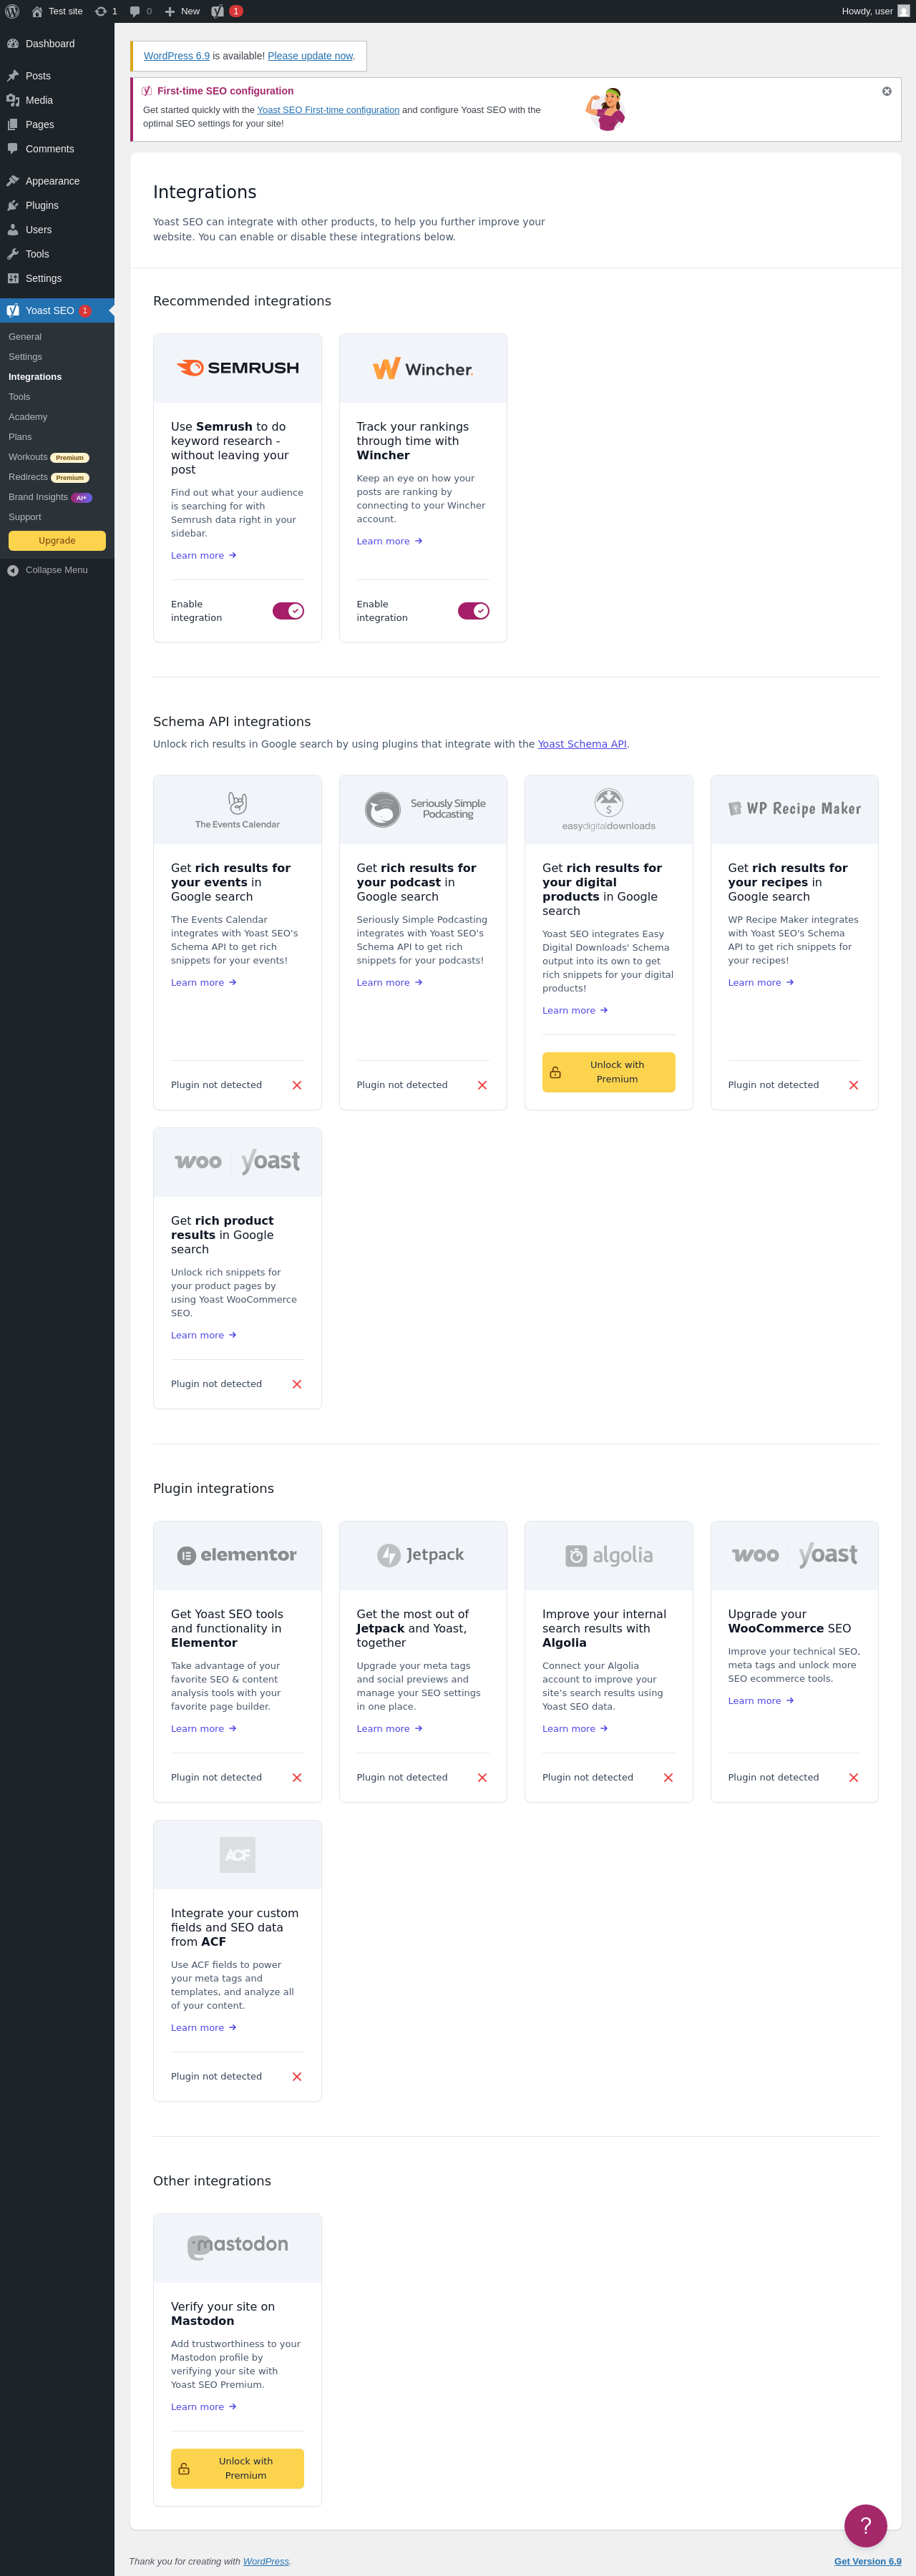Open the New content menu
916x2576 pixels.
tap(182, 11)
